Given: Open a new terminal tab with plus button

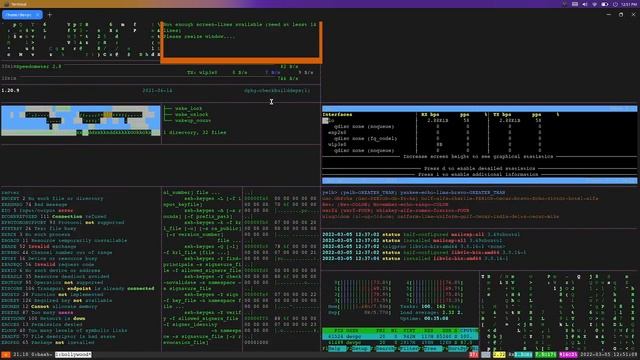Looking at the screenshot, I should tap(50, 15).
